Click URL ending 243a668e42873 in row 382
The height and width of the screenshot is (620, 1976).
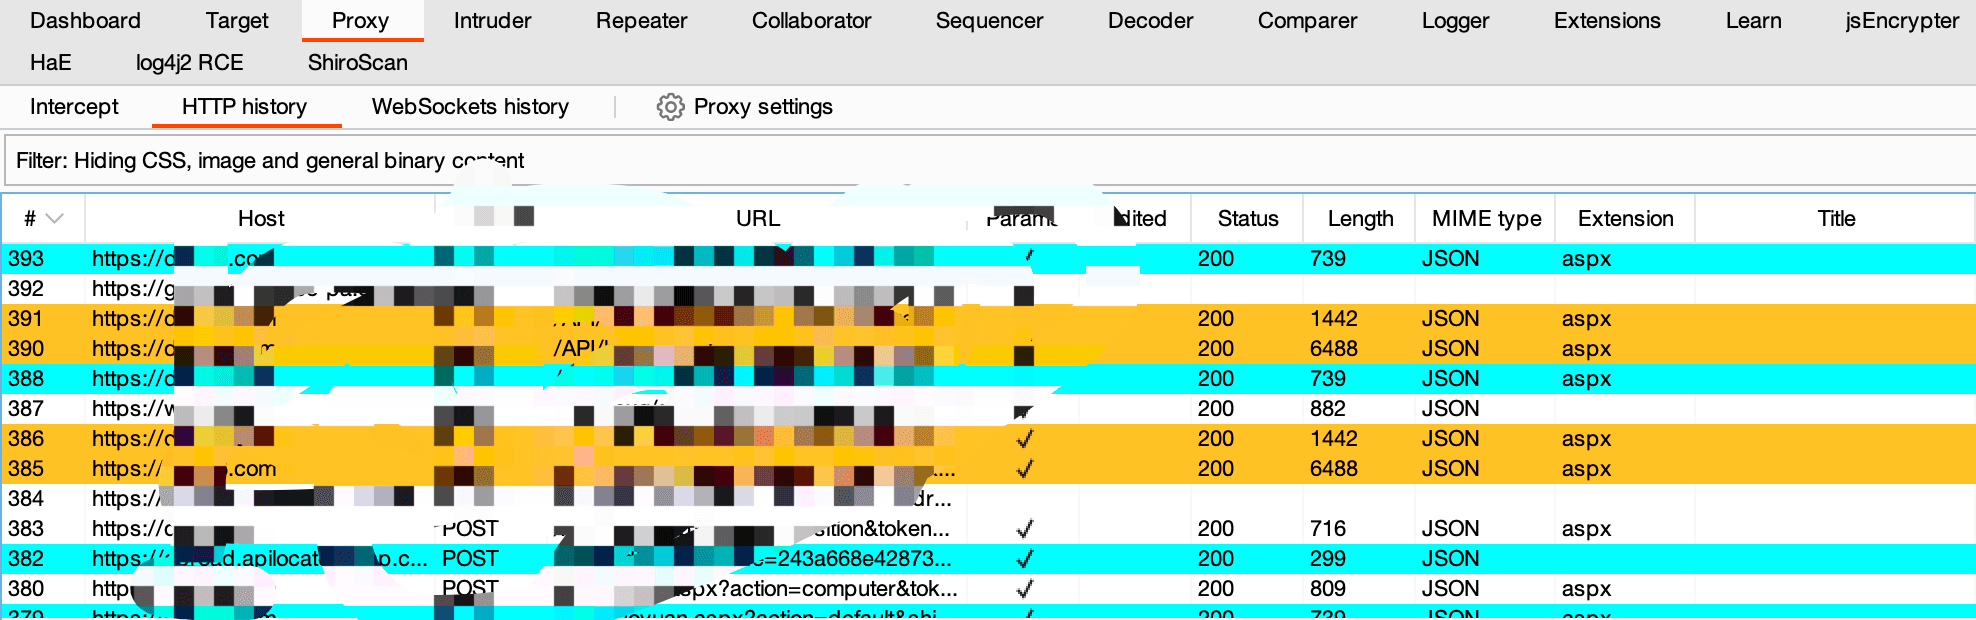tap(850, 558)
